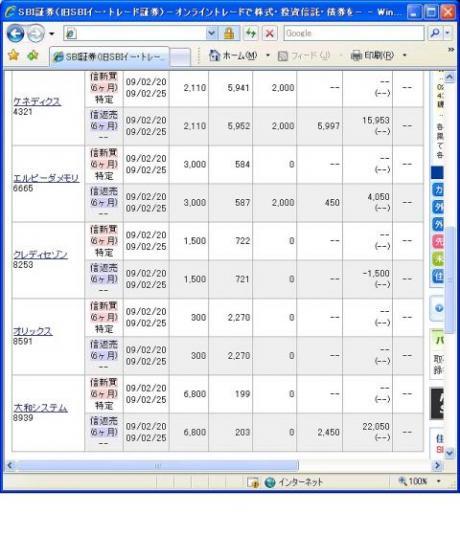Click the page vertical scroll up arrow
460x535 pixels.
pyautogui.click(x=449, y=77)
